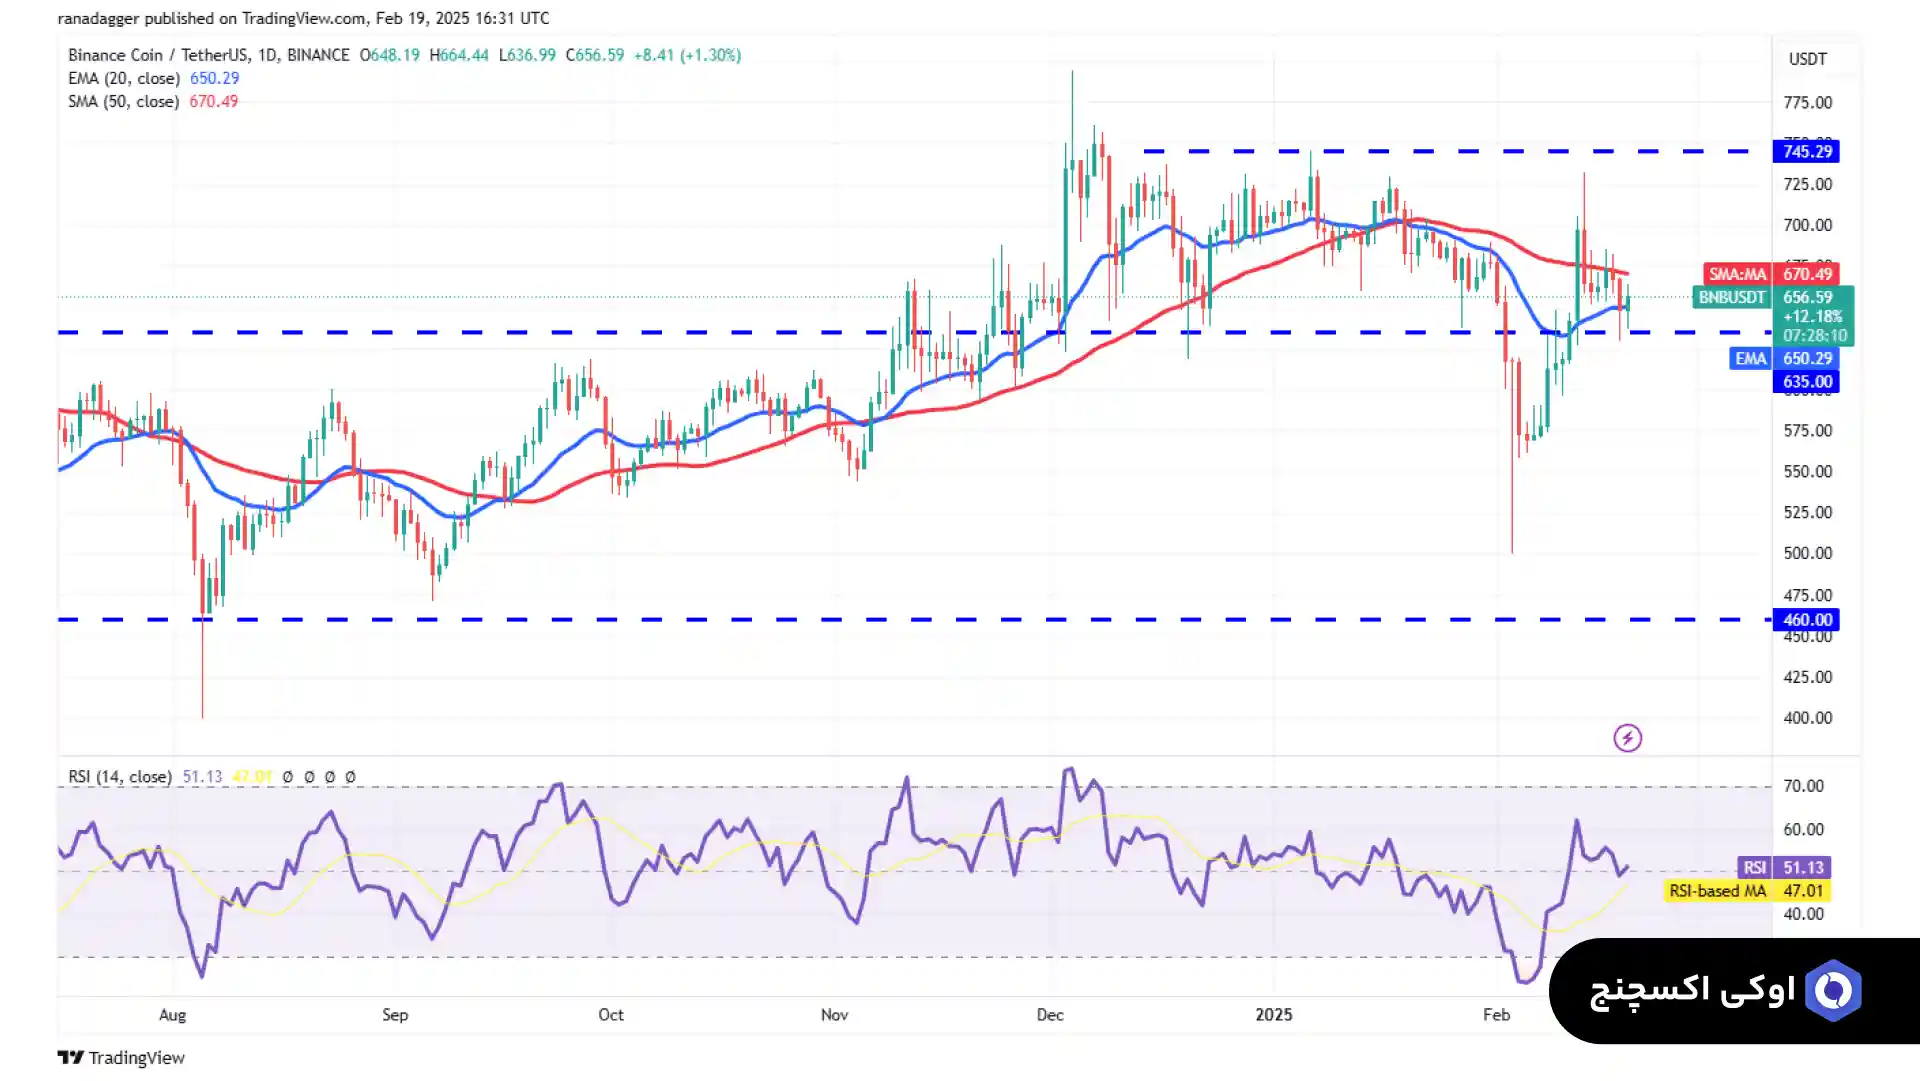
Task: Click the 635.00 support price label
Action: click(x=1807, y=381)
